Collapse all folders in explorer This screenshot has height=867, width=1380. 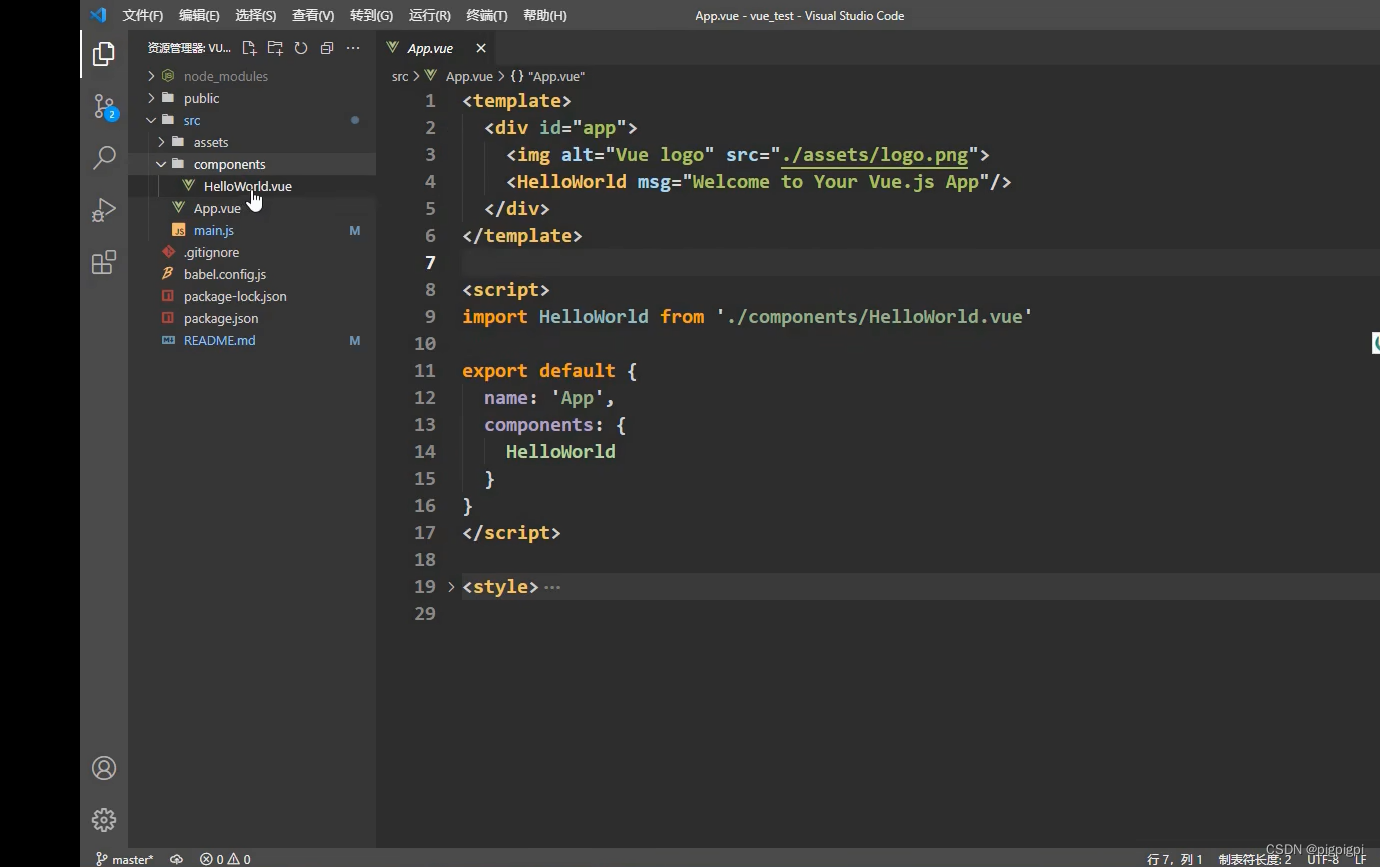[x=327, y=48]
